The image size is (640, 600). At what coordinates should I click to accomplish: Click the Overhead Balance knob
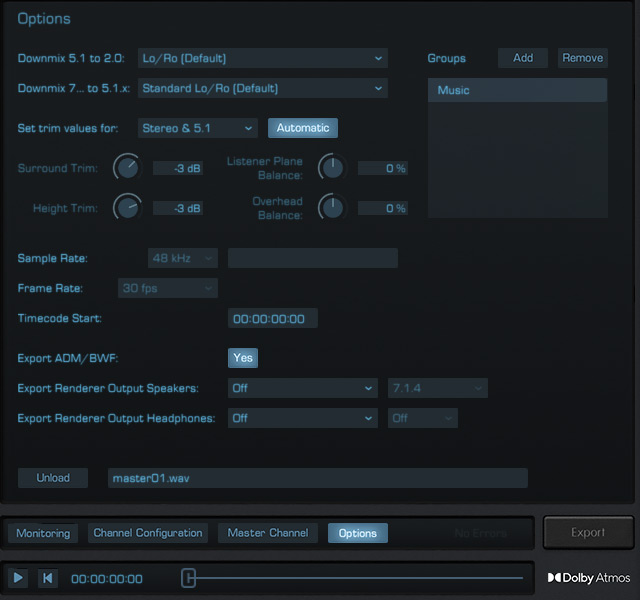331,208
